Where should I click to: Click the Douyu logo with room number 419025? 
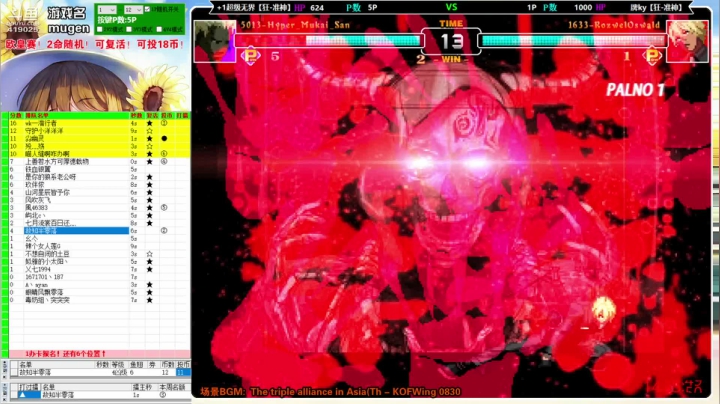click(22, 19)
